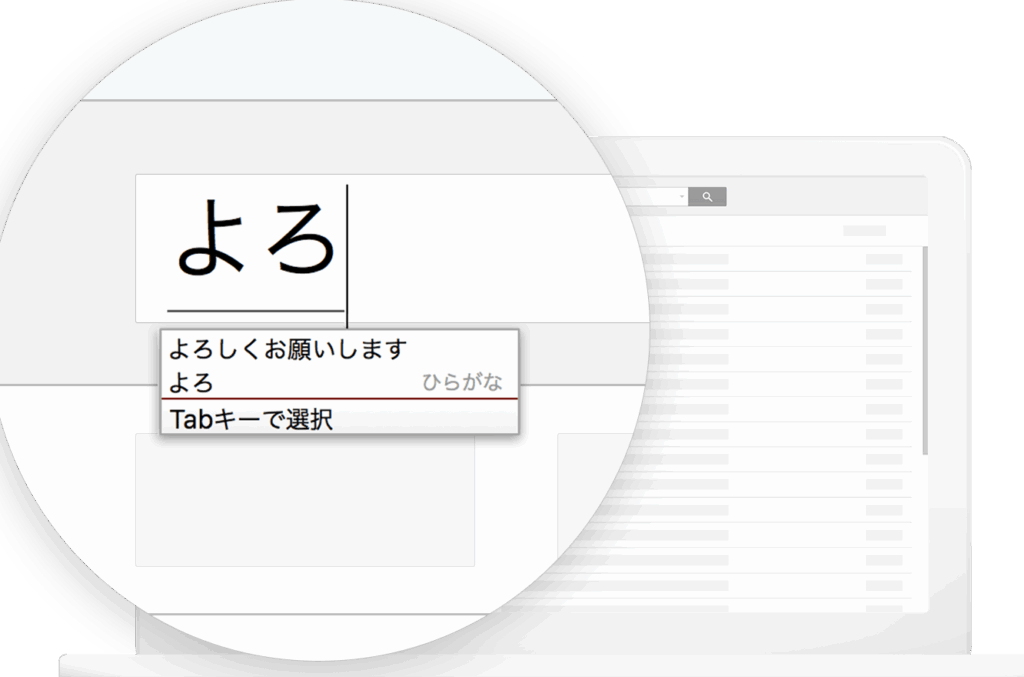Image resolution: width=1024 pixels, height=677 pixels.
Task: Click the Tabキーで選択 hint row
Action: click(251, 419)
